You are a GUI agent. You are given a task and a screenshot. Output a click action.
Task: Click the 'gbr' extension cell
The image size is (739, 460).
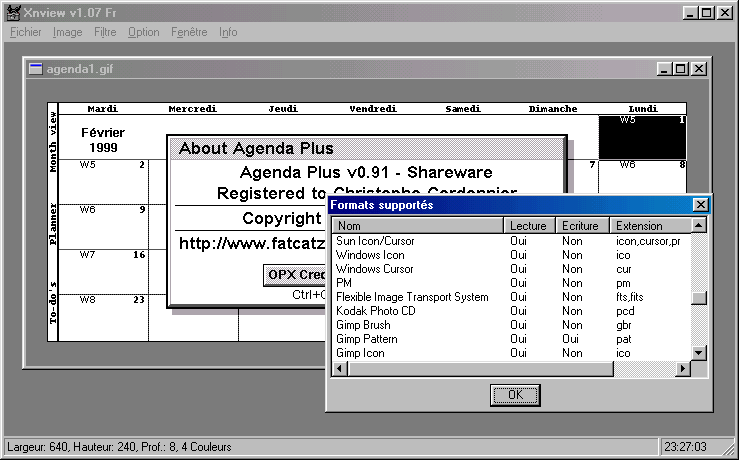(624, 325)
